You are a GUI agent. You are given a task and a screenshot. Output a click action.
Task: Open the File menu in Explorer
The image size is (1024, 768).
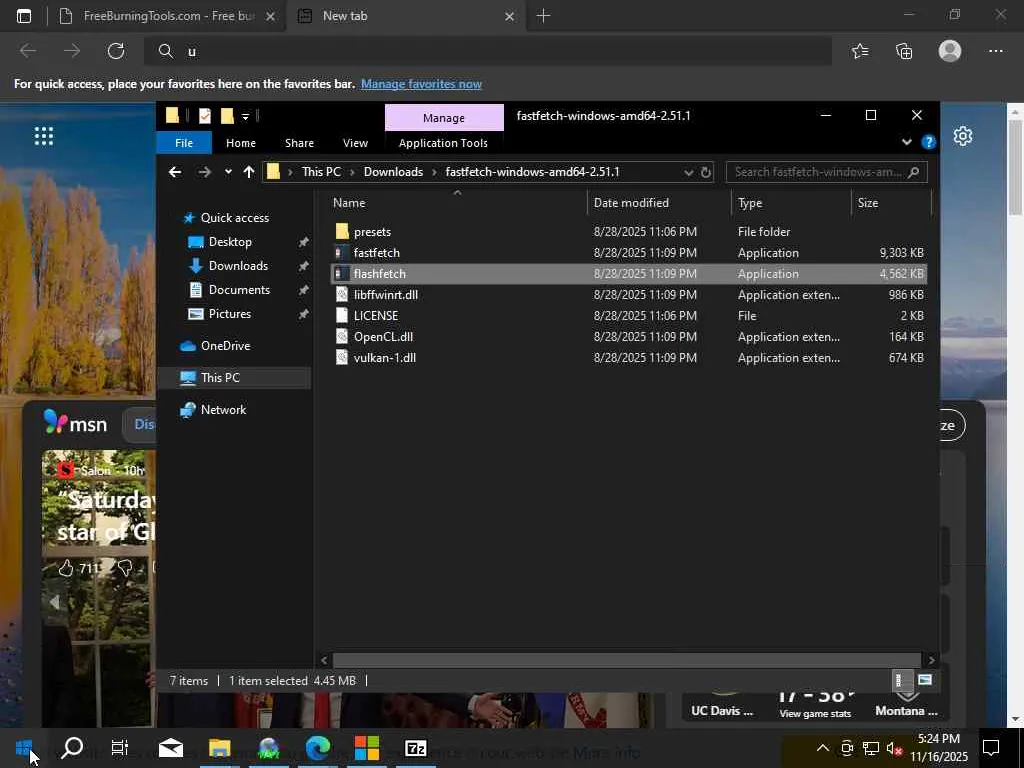184,143
